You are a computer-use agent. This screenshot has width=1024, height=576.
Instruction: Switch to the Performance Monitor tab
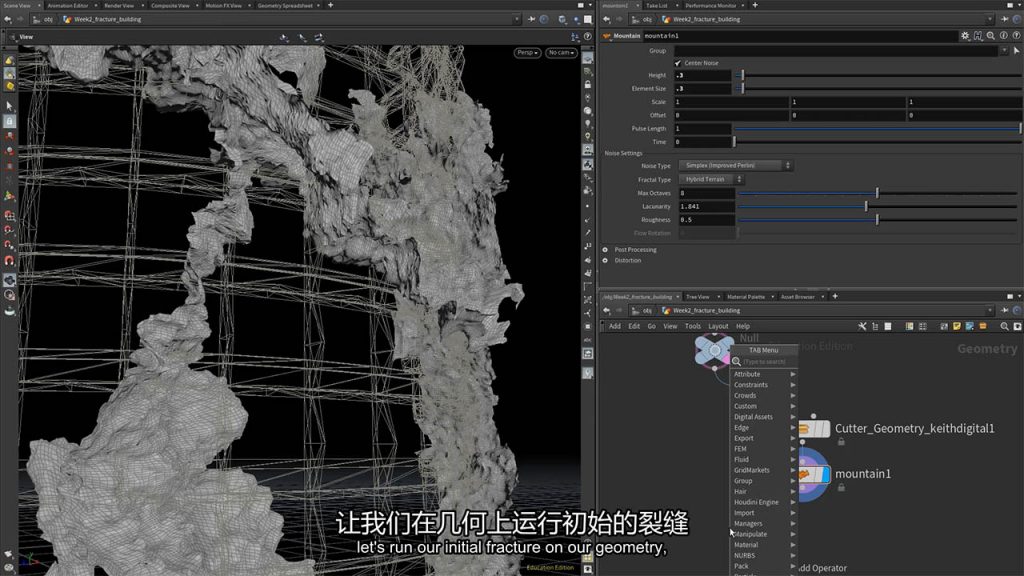click(x=711, y=5)
